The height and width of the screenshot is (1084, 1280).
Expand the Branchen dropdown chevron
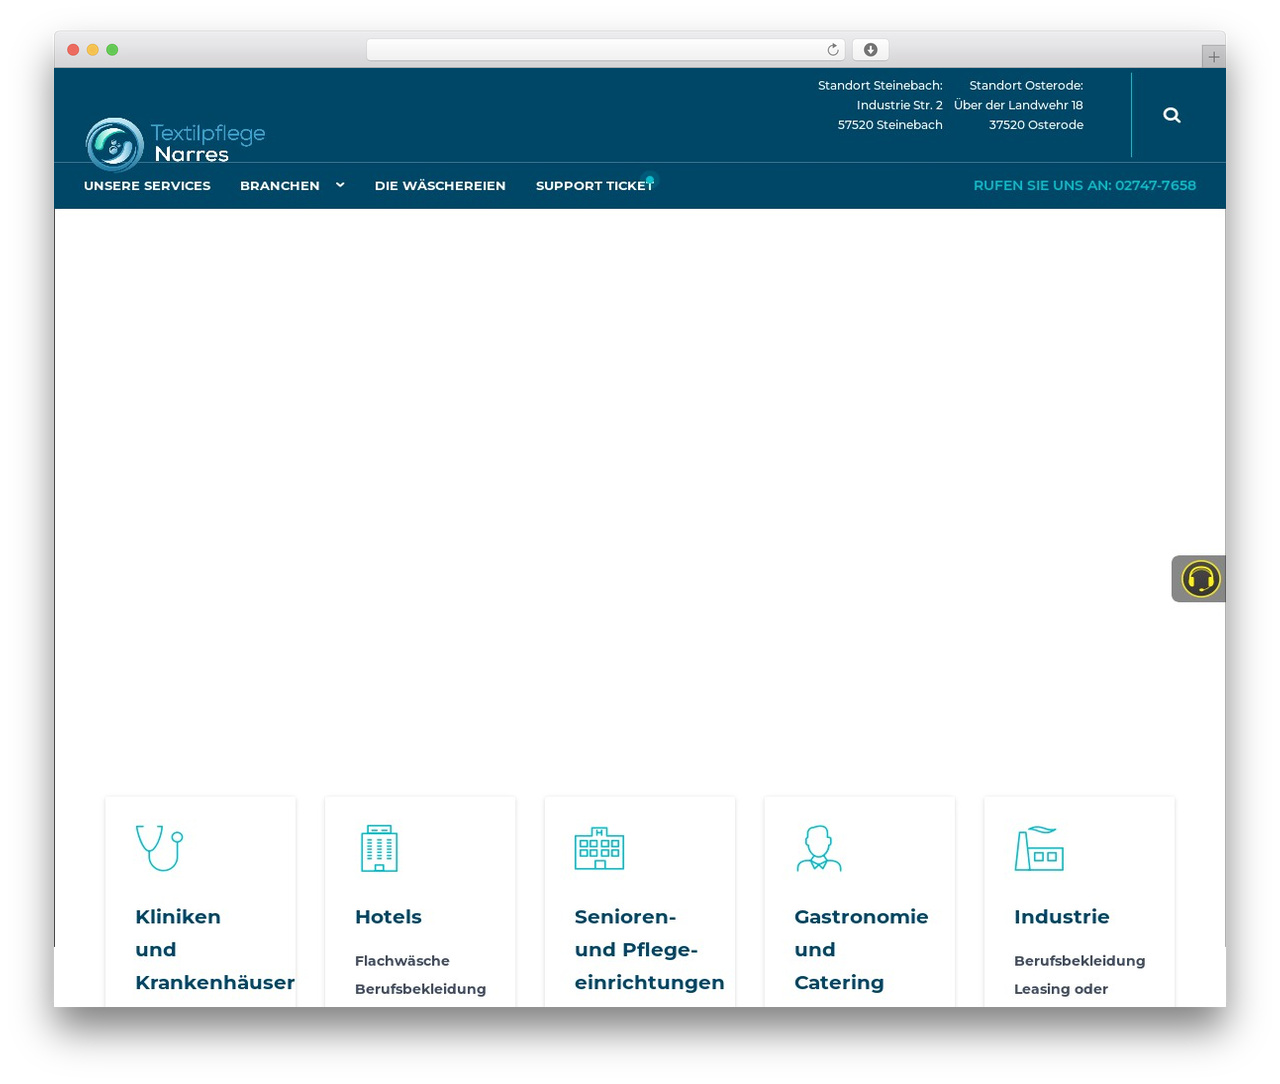click(x=340, y=185)
